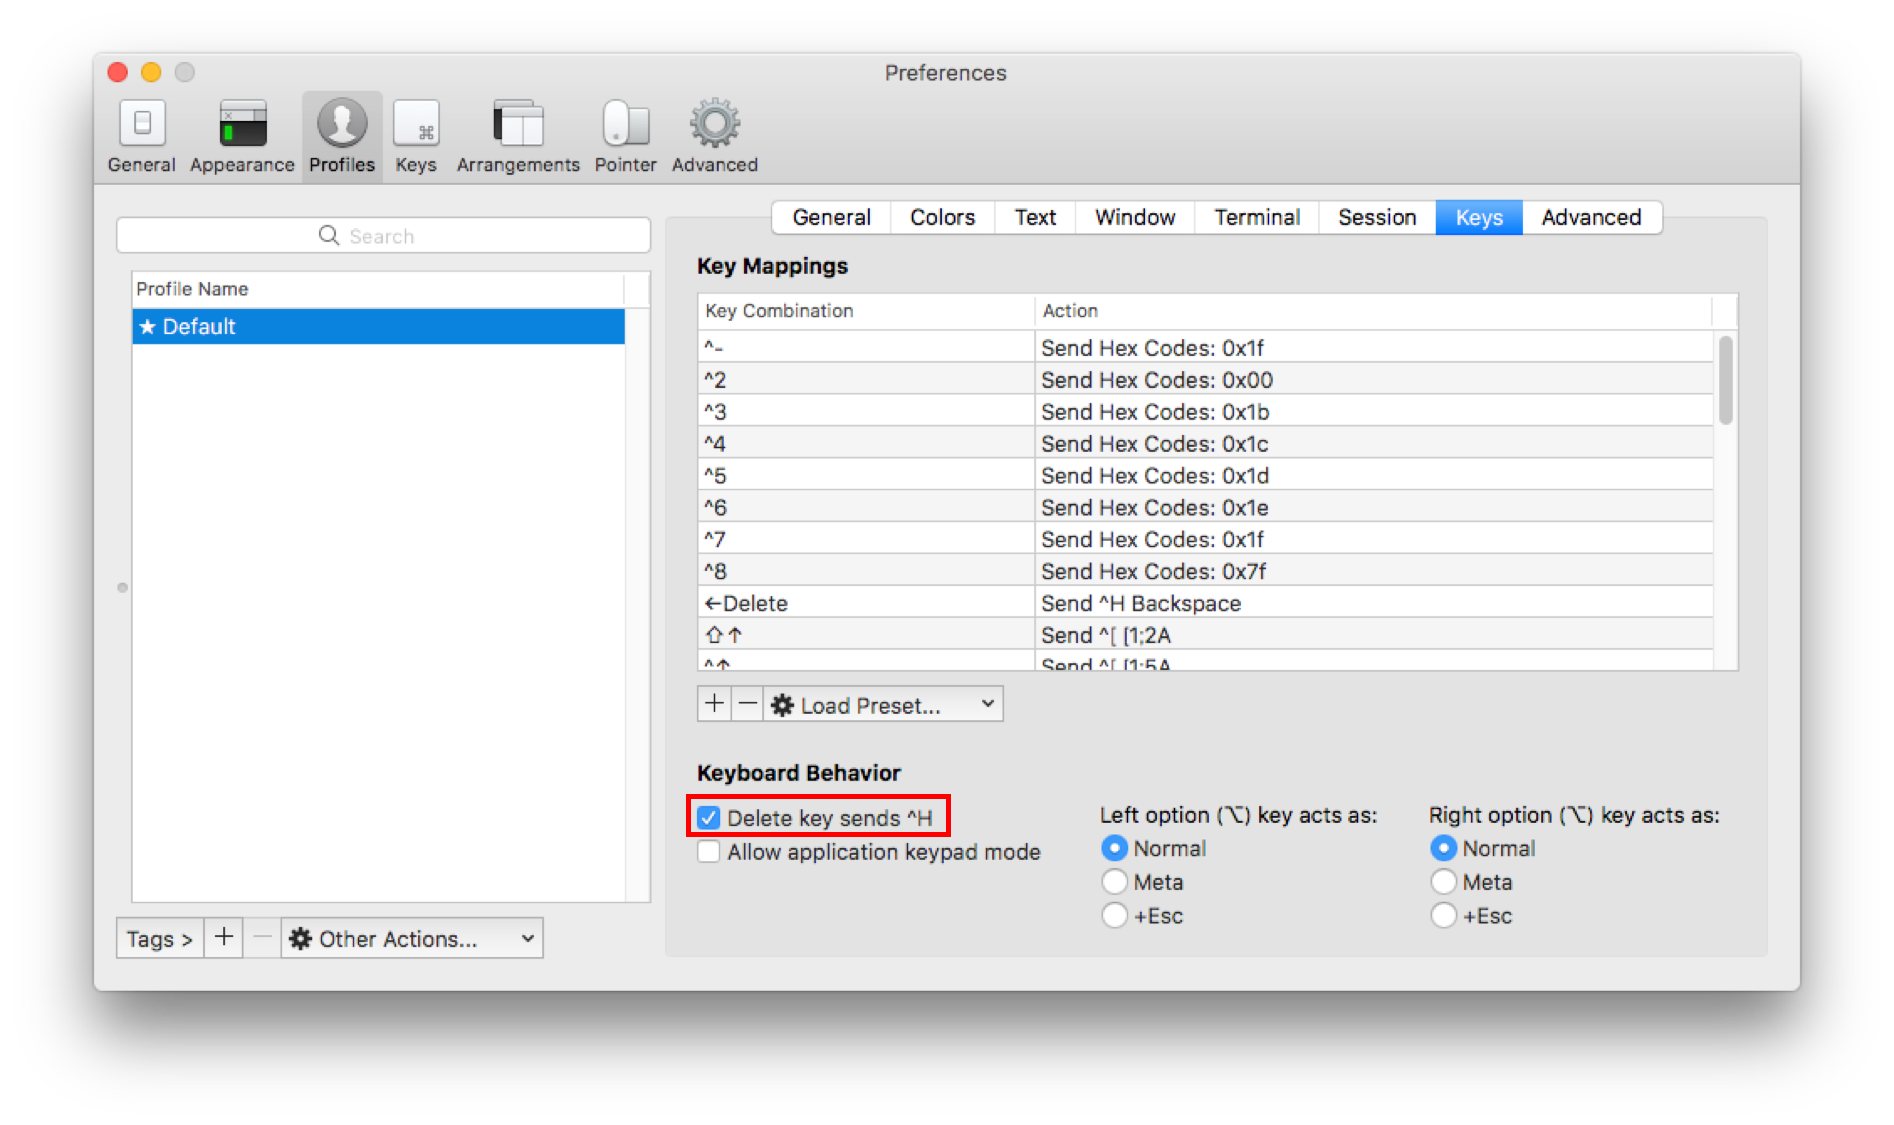Switch to the Colors tab
The width and height of the screenshot is (1894, 1125).
pos(941,217)
